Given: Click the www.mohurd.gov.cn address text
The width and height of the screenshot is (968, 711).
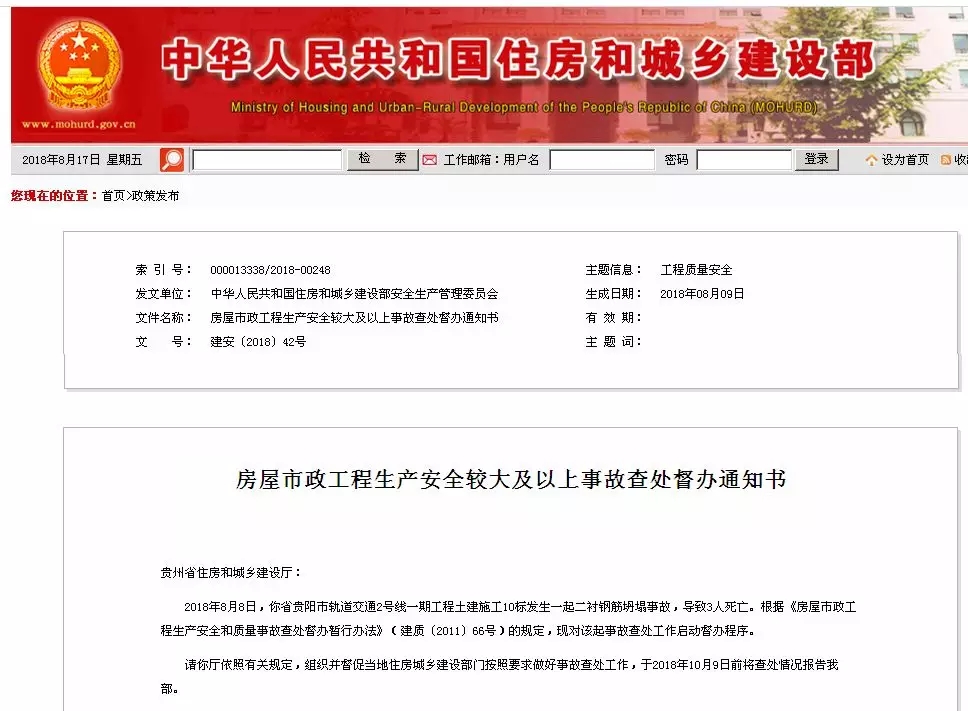Looking at the screenshot, I should click(x=79, y=124).
